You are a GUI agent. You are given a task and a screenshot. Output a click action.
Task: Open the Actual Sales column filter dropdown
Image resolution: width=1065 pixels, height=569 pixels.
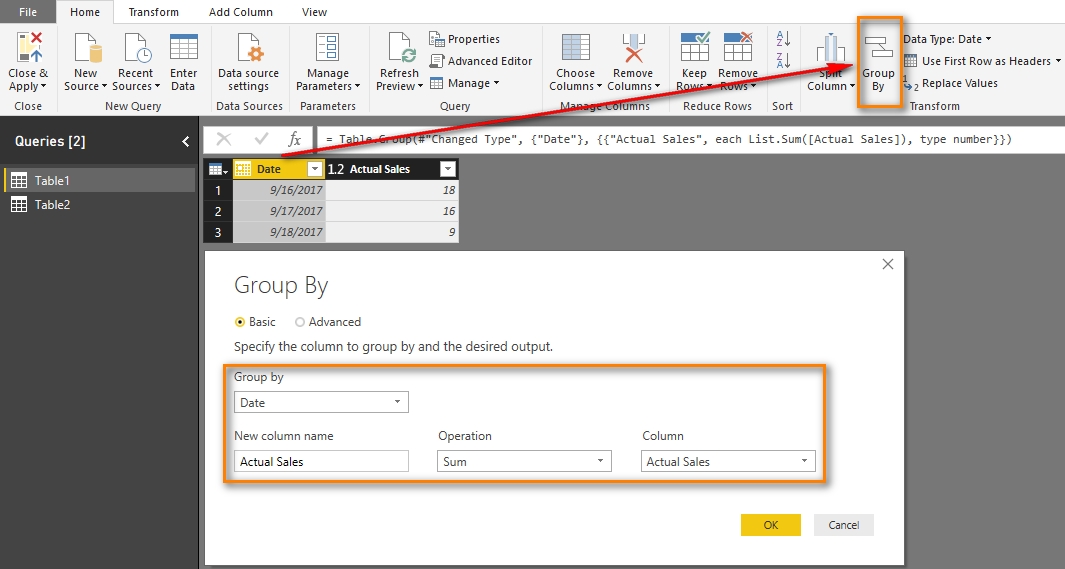(x=448, y=169)
